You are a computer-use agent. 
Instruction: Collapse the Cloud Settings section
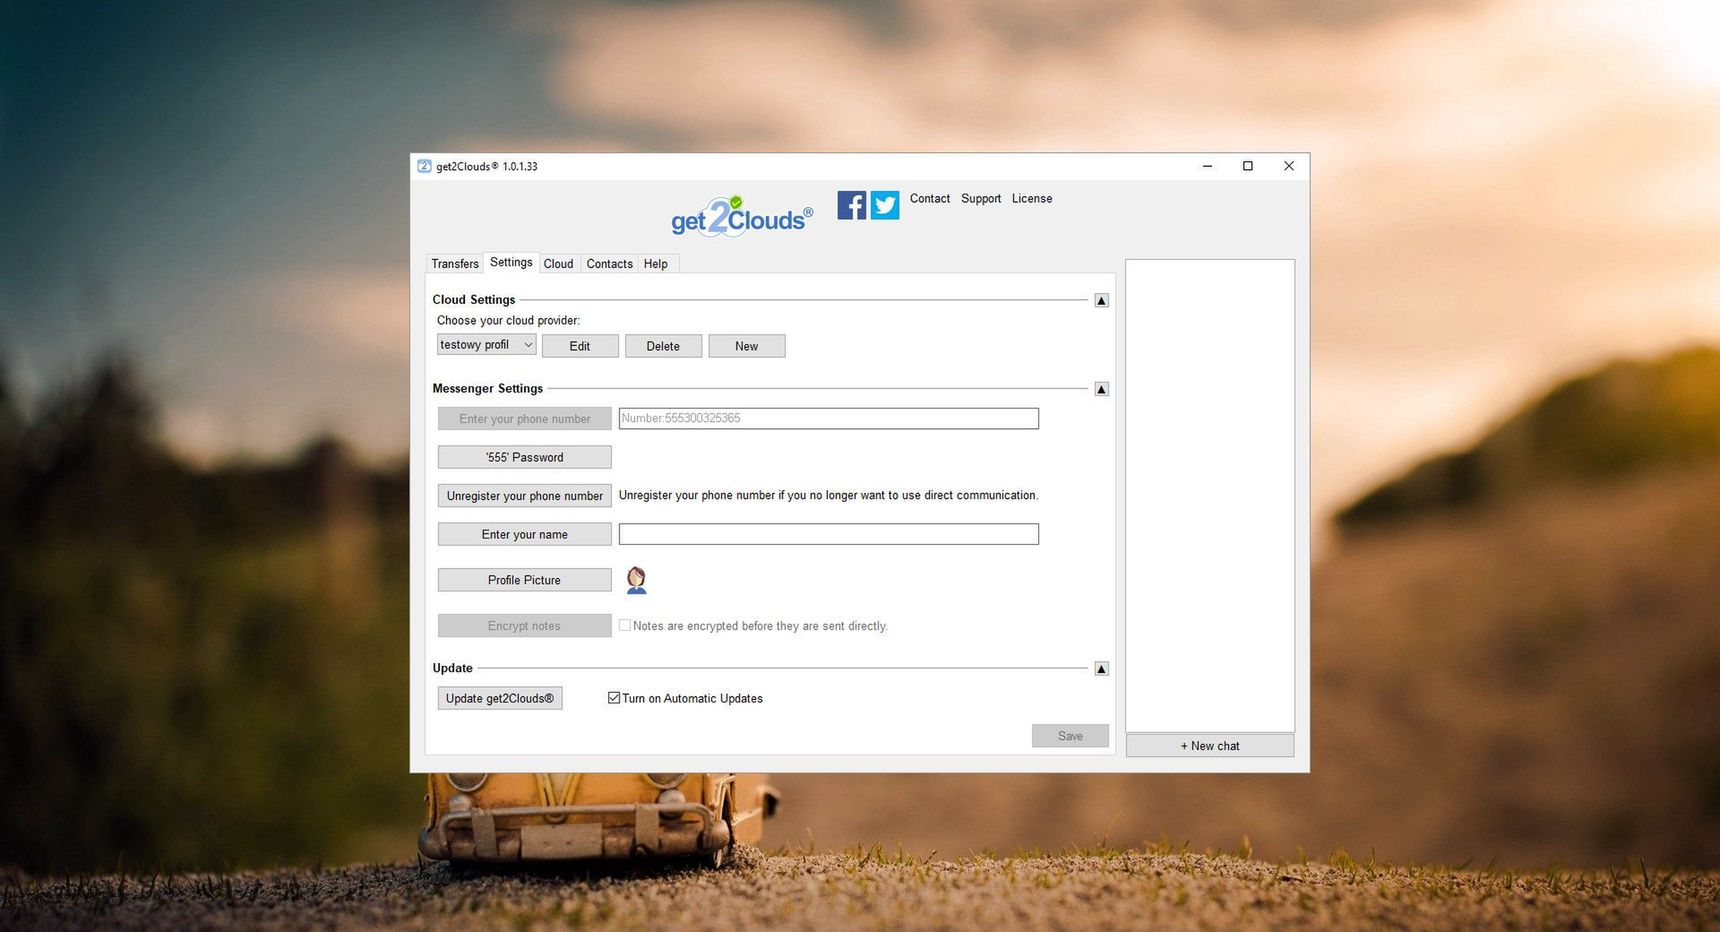[1101, 300]
